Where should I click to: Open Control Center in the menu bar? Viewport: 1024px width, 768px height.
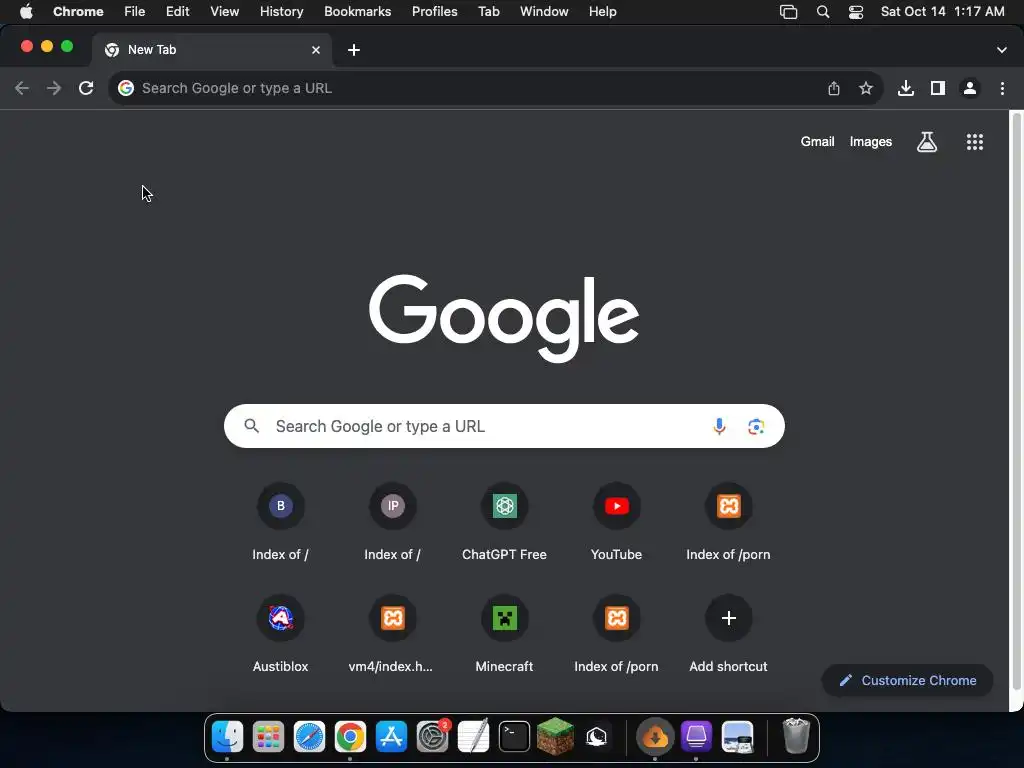click(856, 12)
